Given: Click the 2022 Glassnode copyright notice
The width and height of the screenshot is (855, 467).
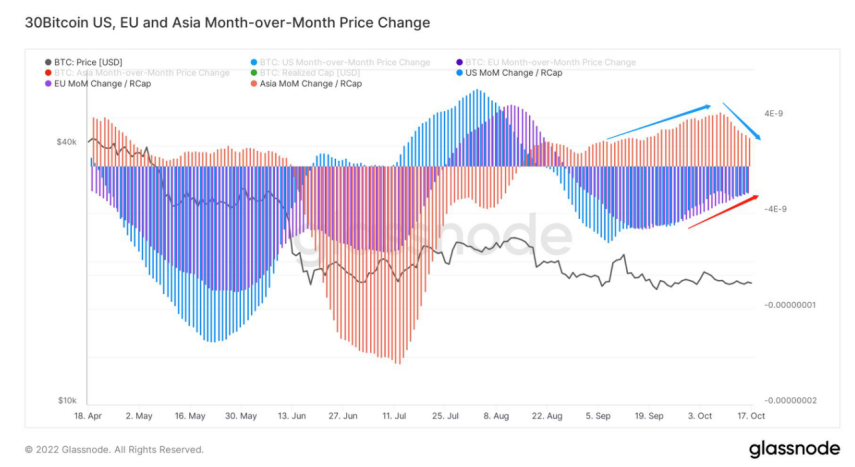Looking at the screenshot, I should [x=114, y=449].
